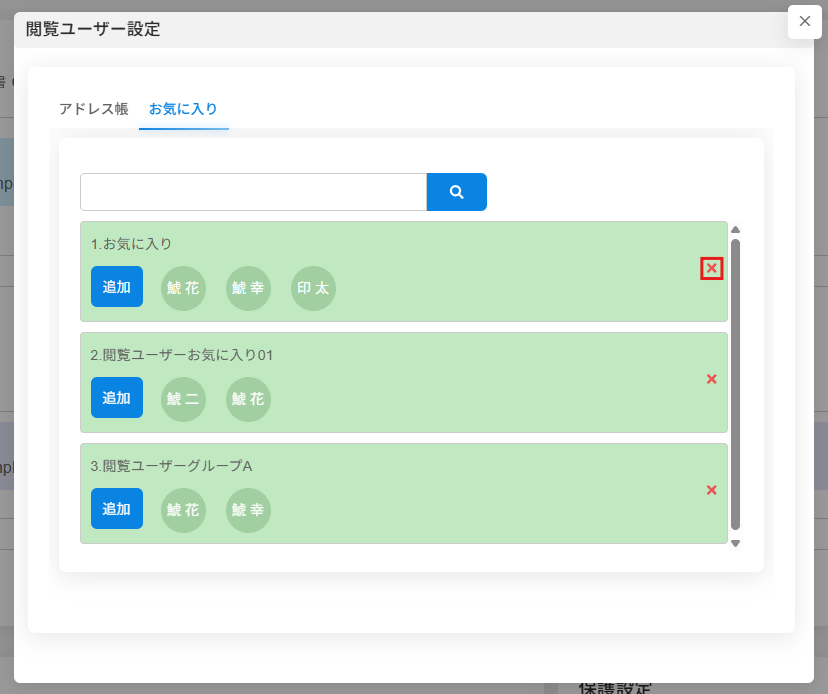
Task: Focus the favorites search text field
Action: (253, 192)
